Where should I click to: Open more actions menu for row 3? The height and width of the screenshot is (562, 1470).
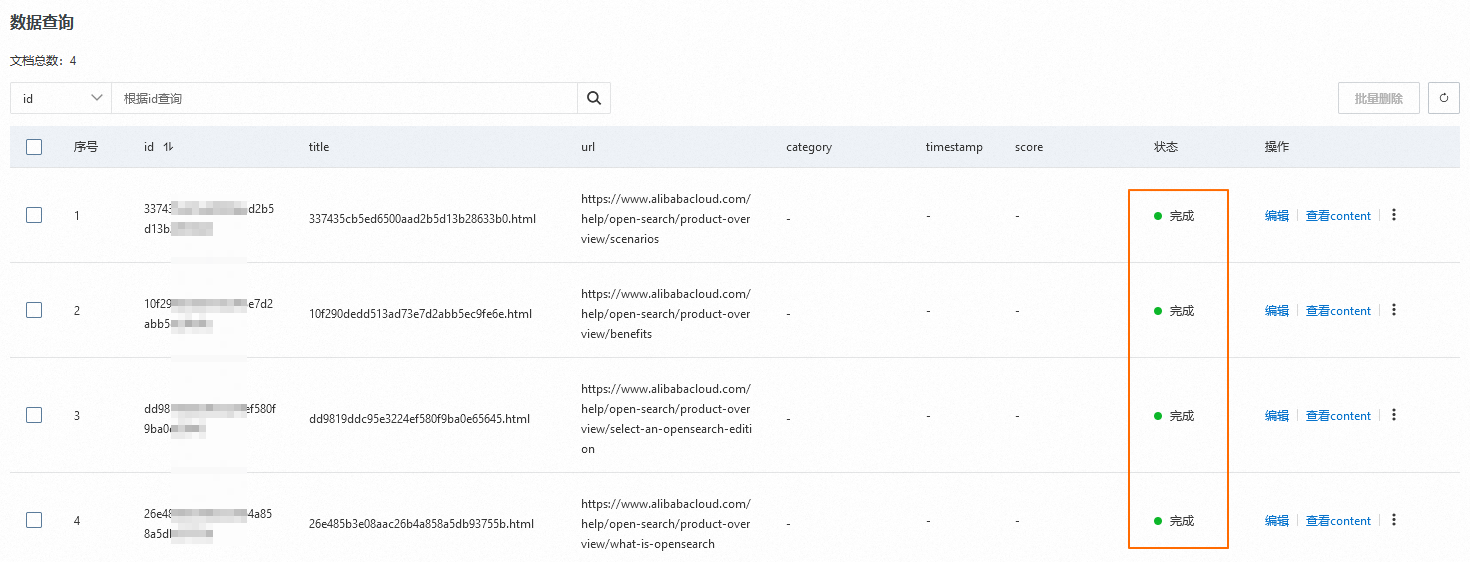click(x=1394, y=415)
